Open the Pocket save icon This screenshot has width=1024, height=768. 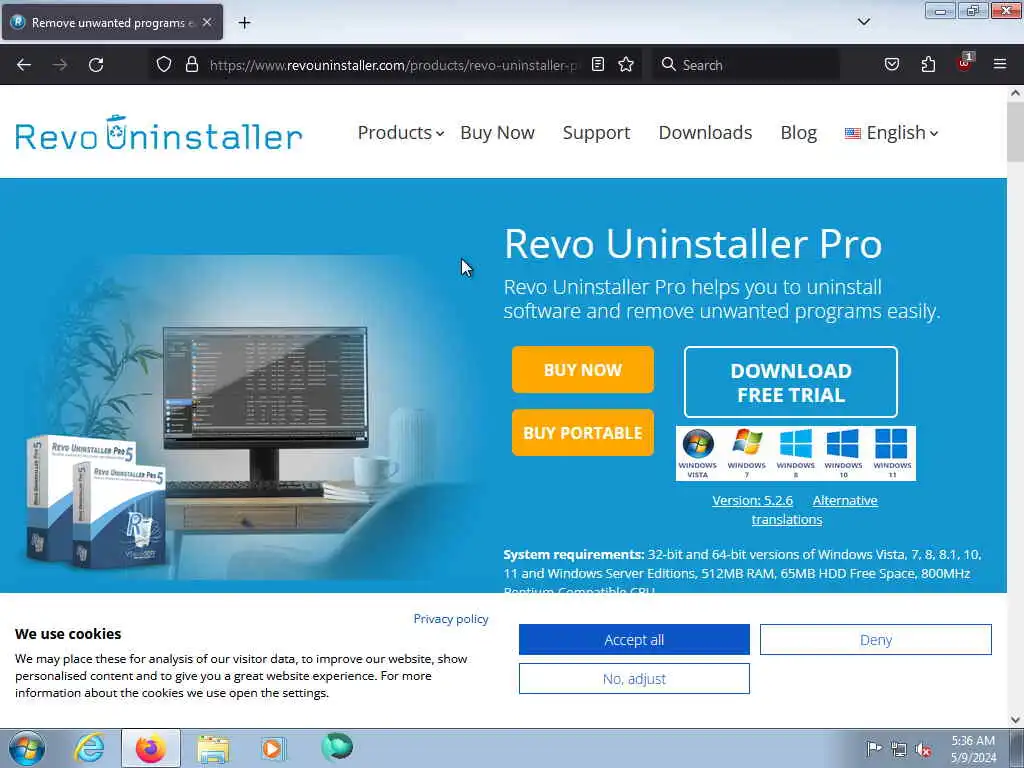891,65
